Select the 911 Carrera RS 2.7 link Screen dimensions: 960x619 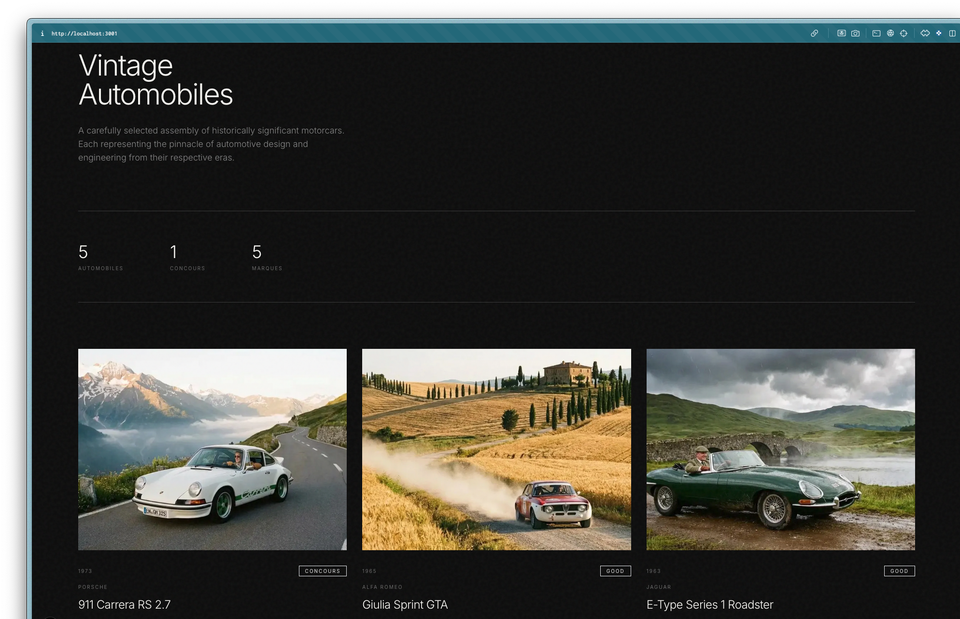(124, 604)
